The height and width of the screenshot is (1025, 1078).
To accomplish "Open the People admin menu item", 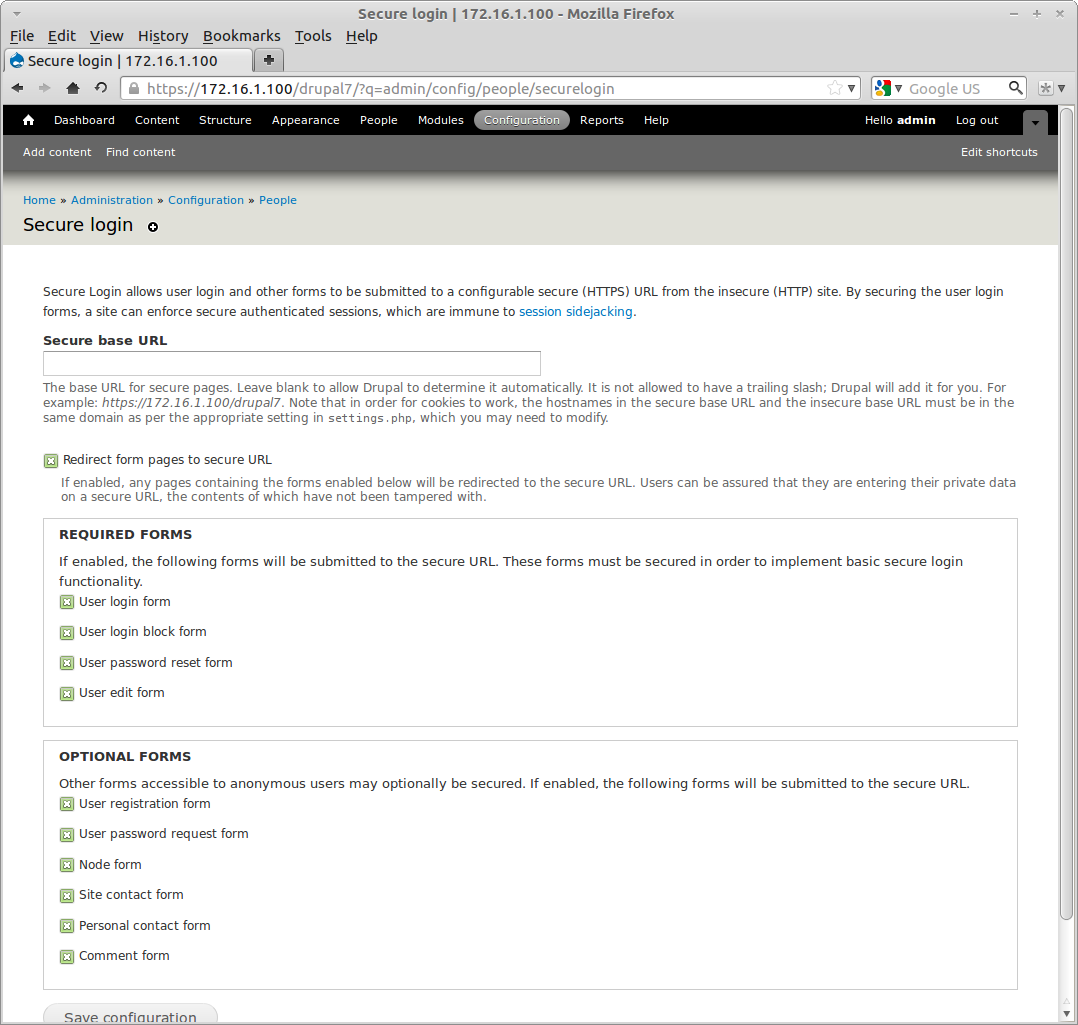I will pyautogui.click(x=379, y=120).
